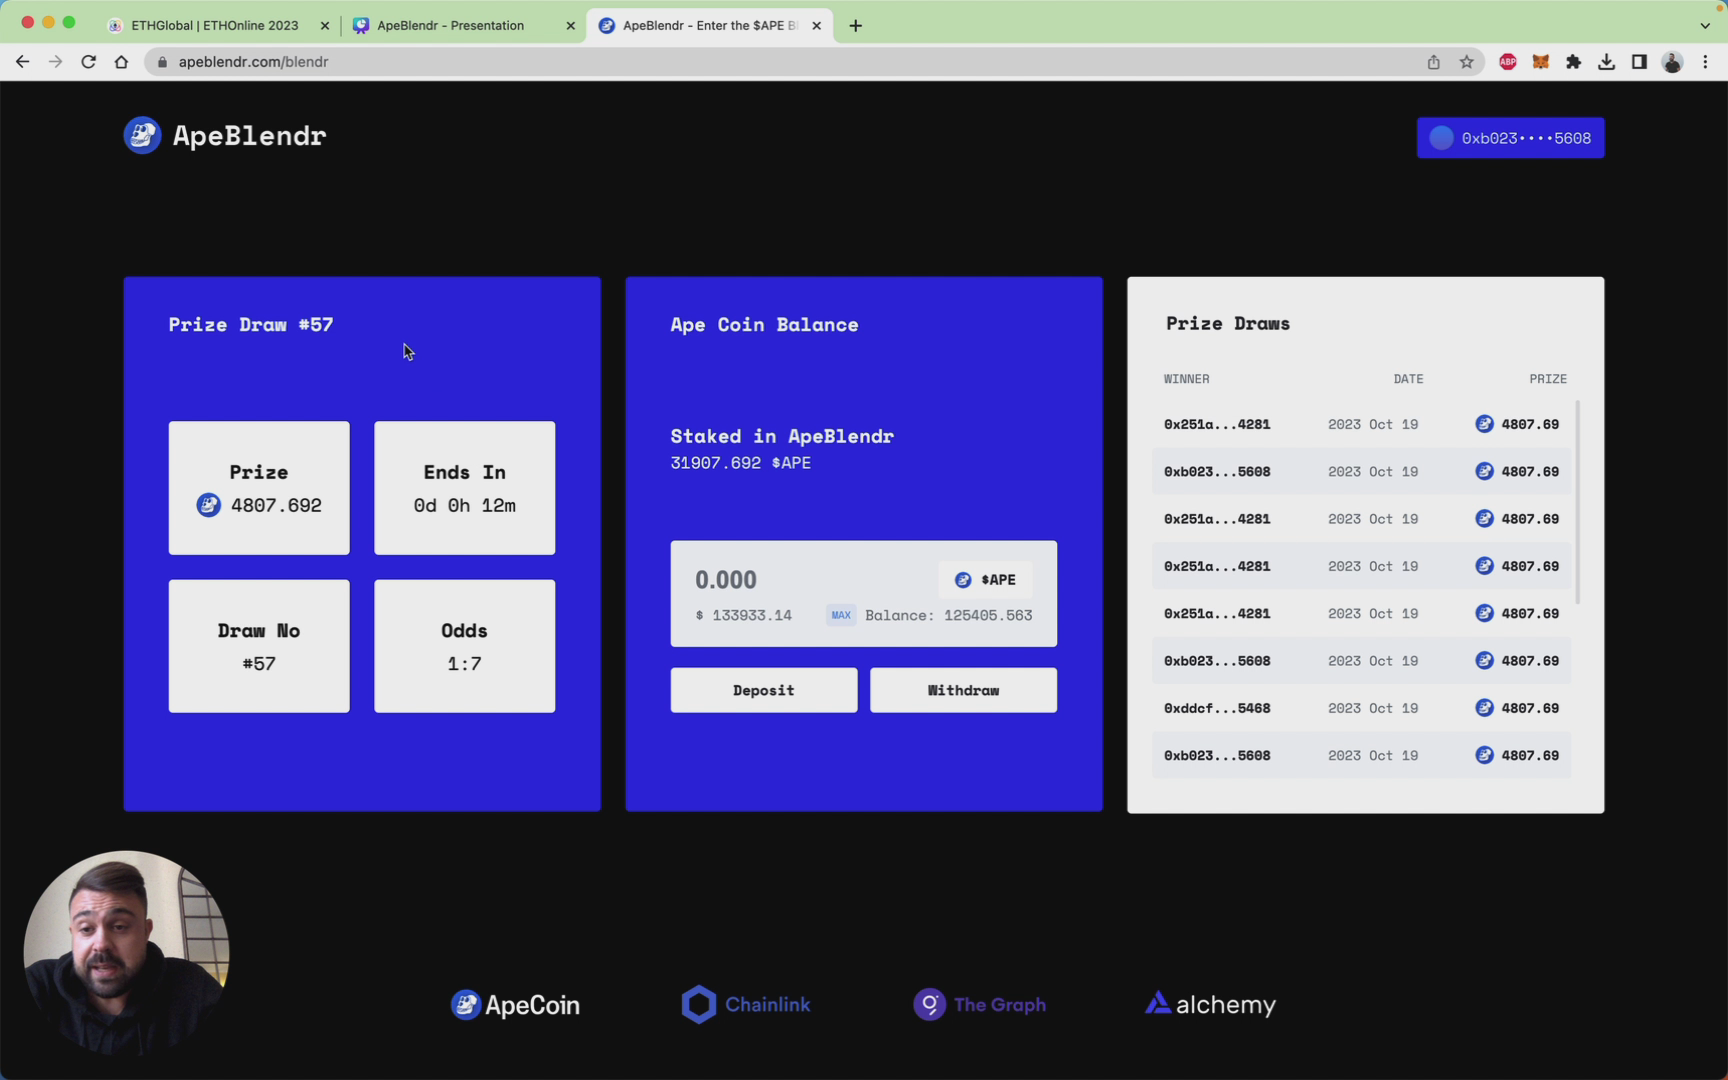Click the browser forward arrow
The image size is (1728, 1080).
[55, 62]
